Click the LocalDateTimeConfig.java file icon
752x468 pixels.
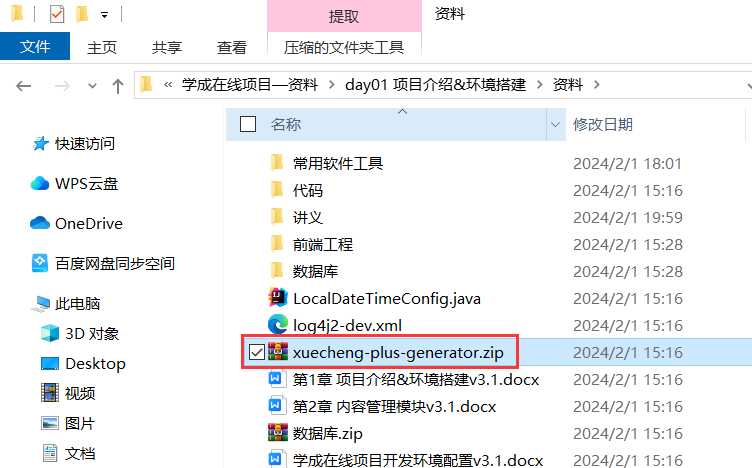(277, 298)
